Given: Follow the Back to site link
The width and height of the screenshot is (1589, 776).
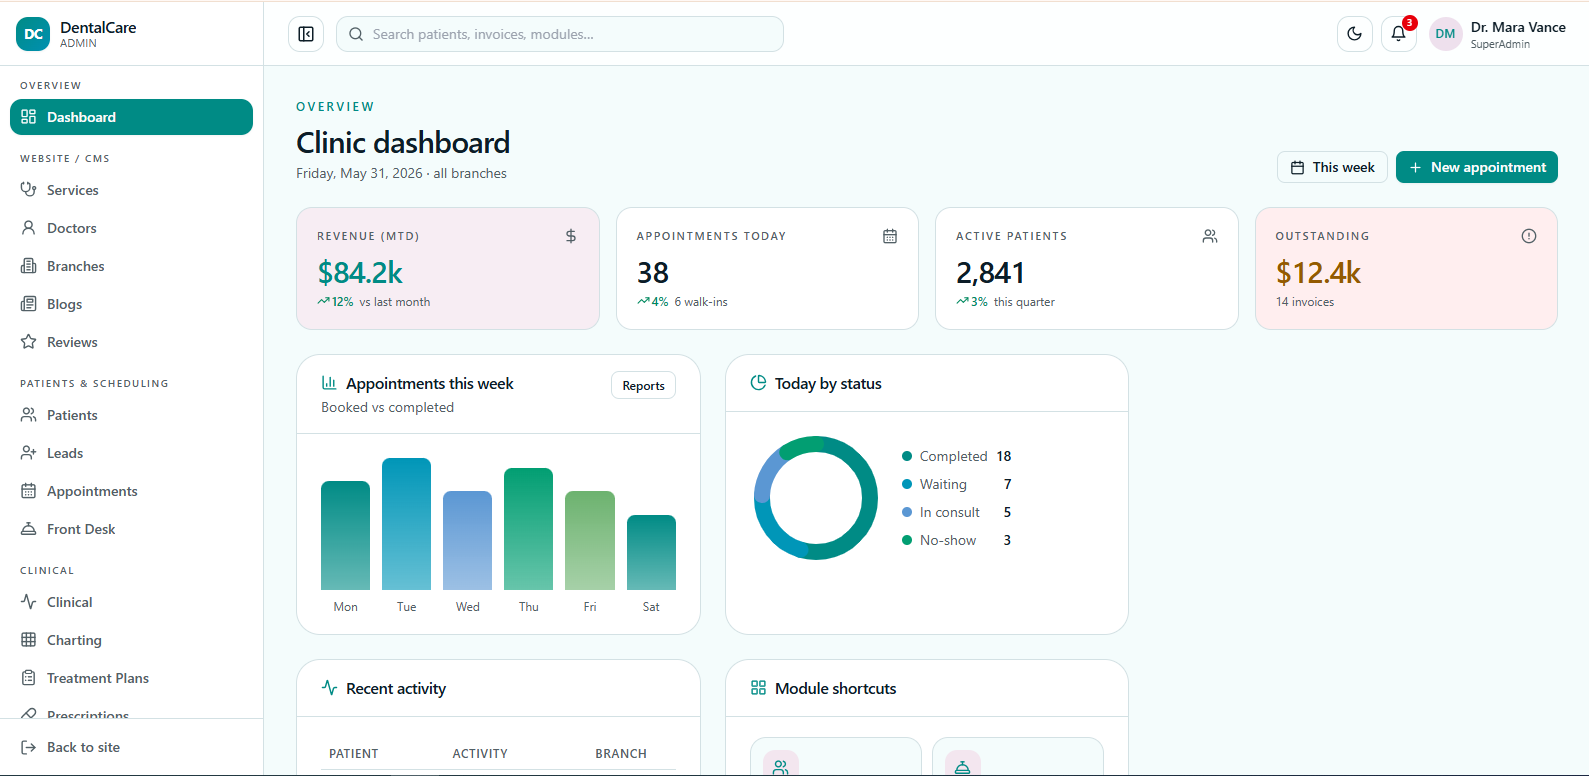Looking at the screenshot, I should [x=131, y=747].
